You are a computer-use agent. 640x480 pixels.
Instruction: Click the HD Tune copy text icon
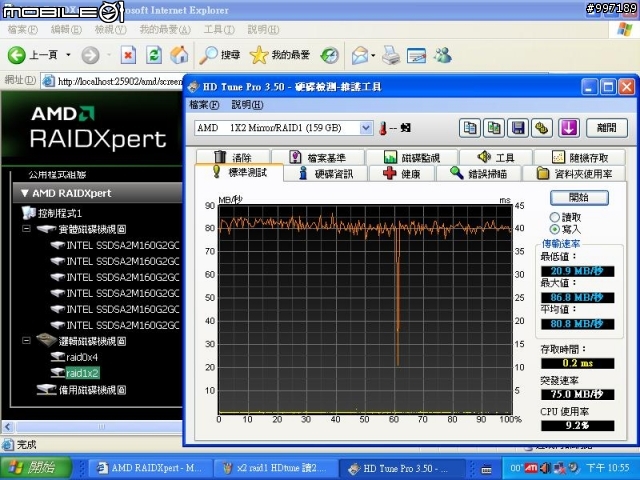pyautogui.click(x=470, y=128)
